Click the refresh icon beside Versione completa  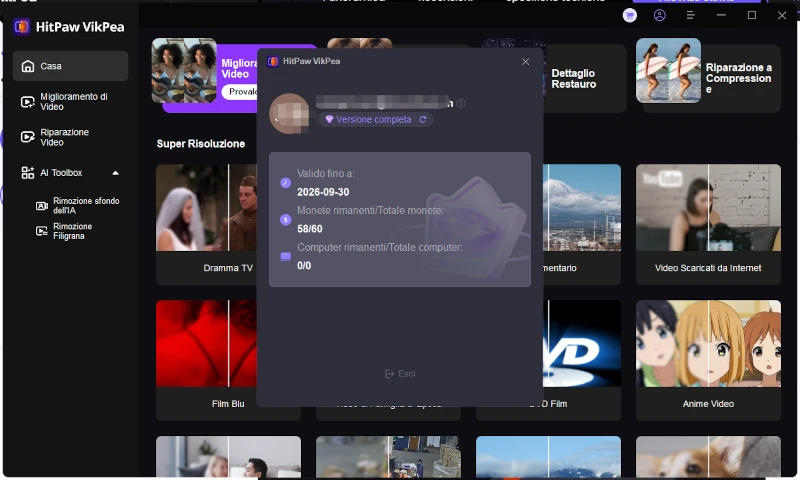coord(423,119)
